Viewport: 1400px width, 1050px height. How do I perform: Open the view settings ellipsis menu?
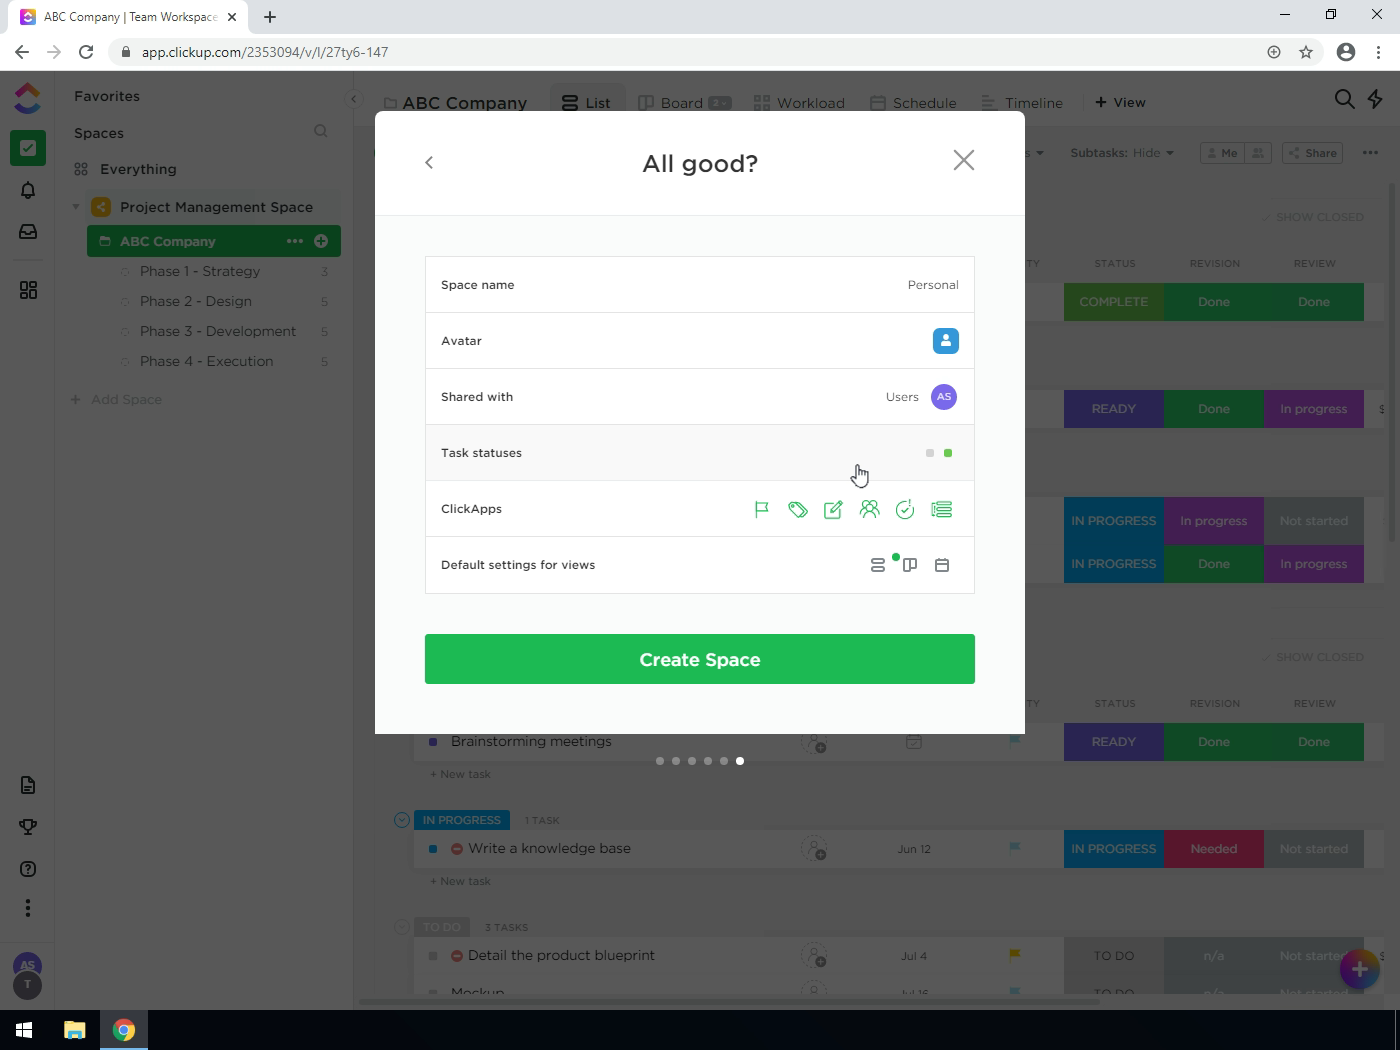1370,153
